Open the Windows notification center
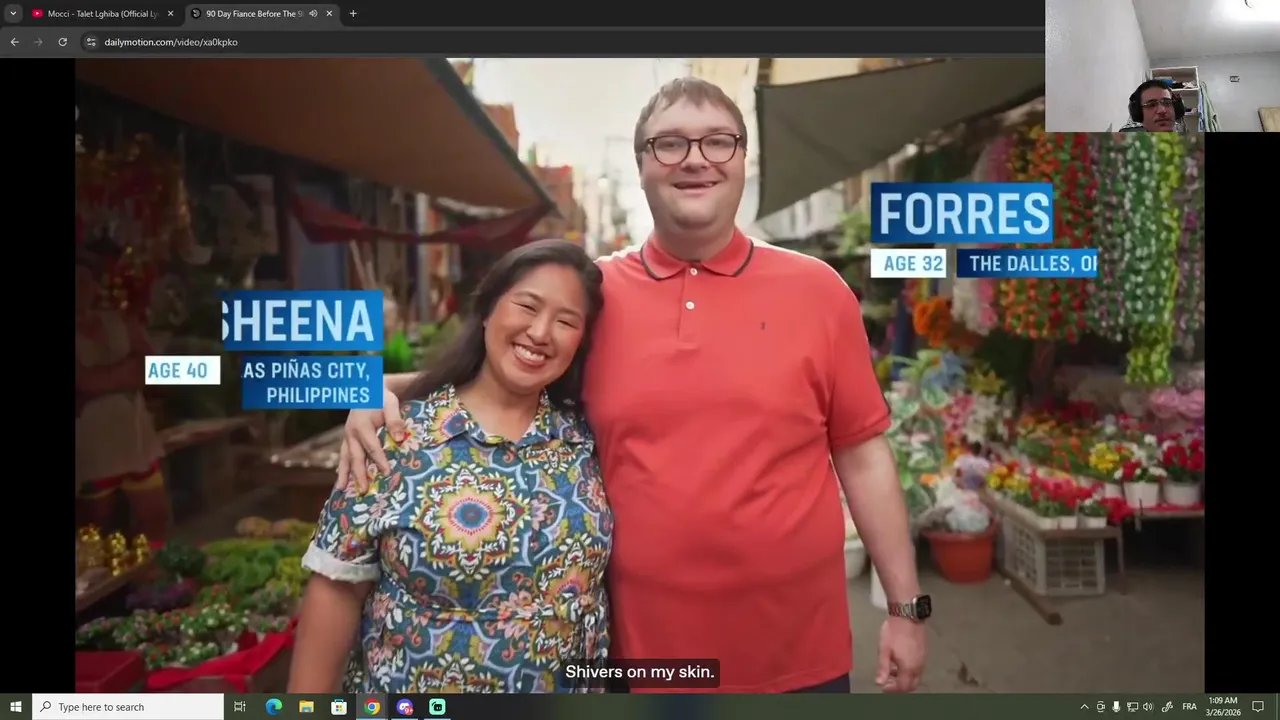The width and height of the screenshot is (1280, 720). click(x=1258, y=707)
